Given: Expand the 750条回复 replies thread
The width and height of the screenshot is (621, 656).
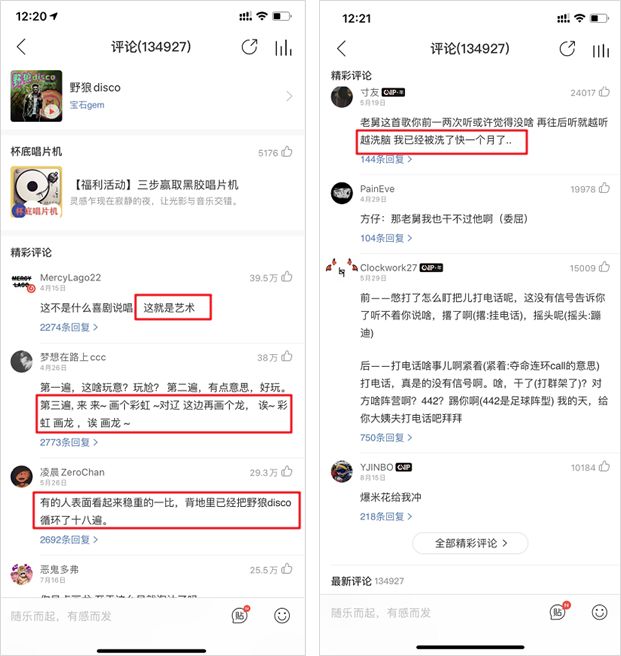Looking at the screenshot, I should coord(386,438).
